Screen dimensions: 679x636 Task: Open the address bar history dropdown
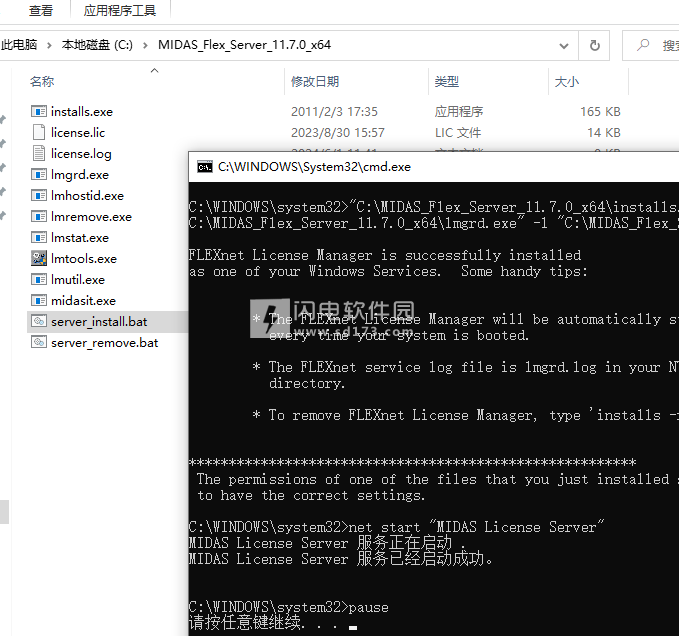point(567,45)
